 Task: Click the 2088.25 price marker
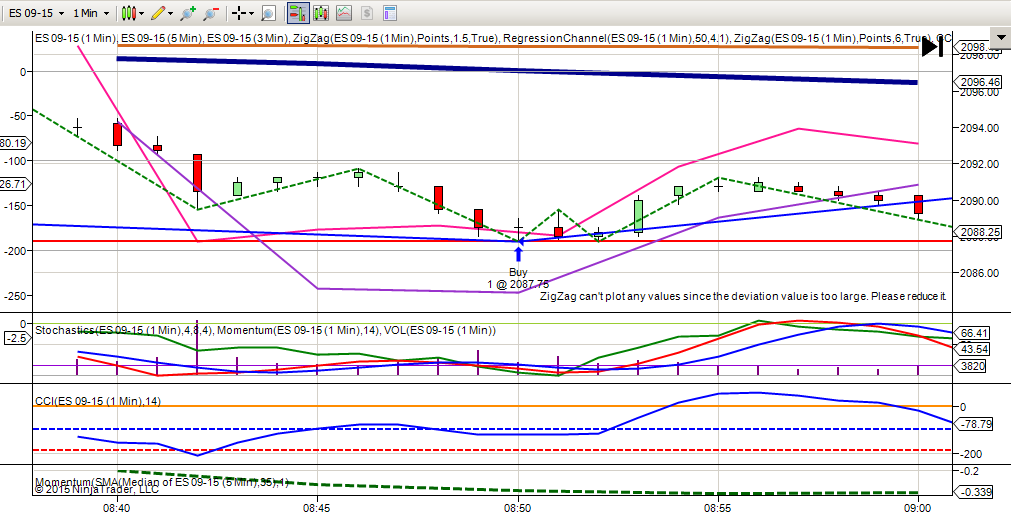pyautogui.click(x=977, y=232)
